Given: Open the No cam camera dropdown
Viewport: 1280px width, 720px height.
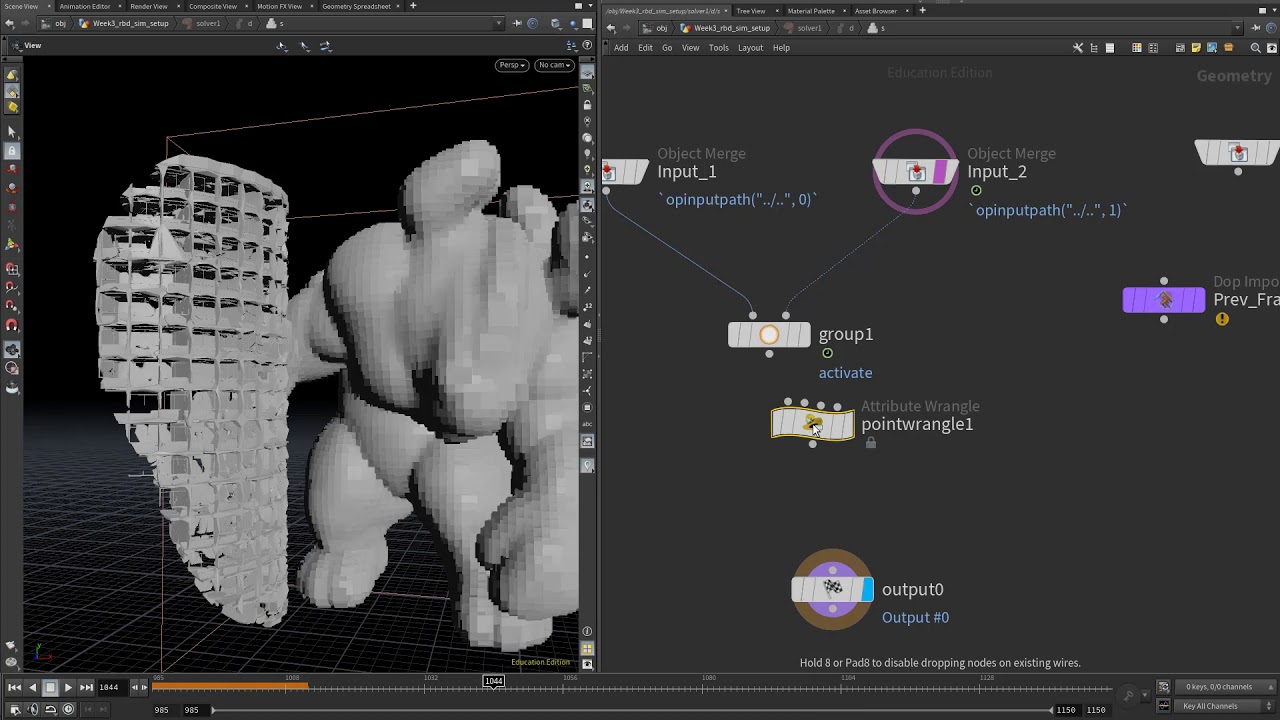Looking at the screenshot, I should [554, 65].
